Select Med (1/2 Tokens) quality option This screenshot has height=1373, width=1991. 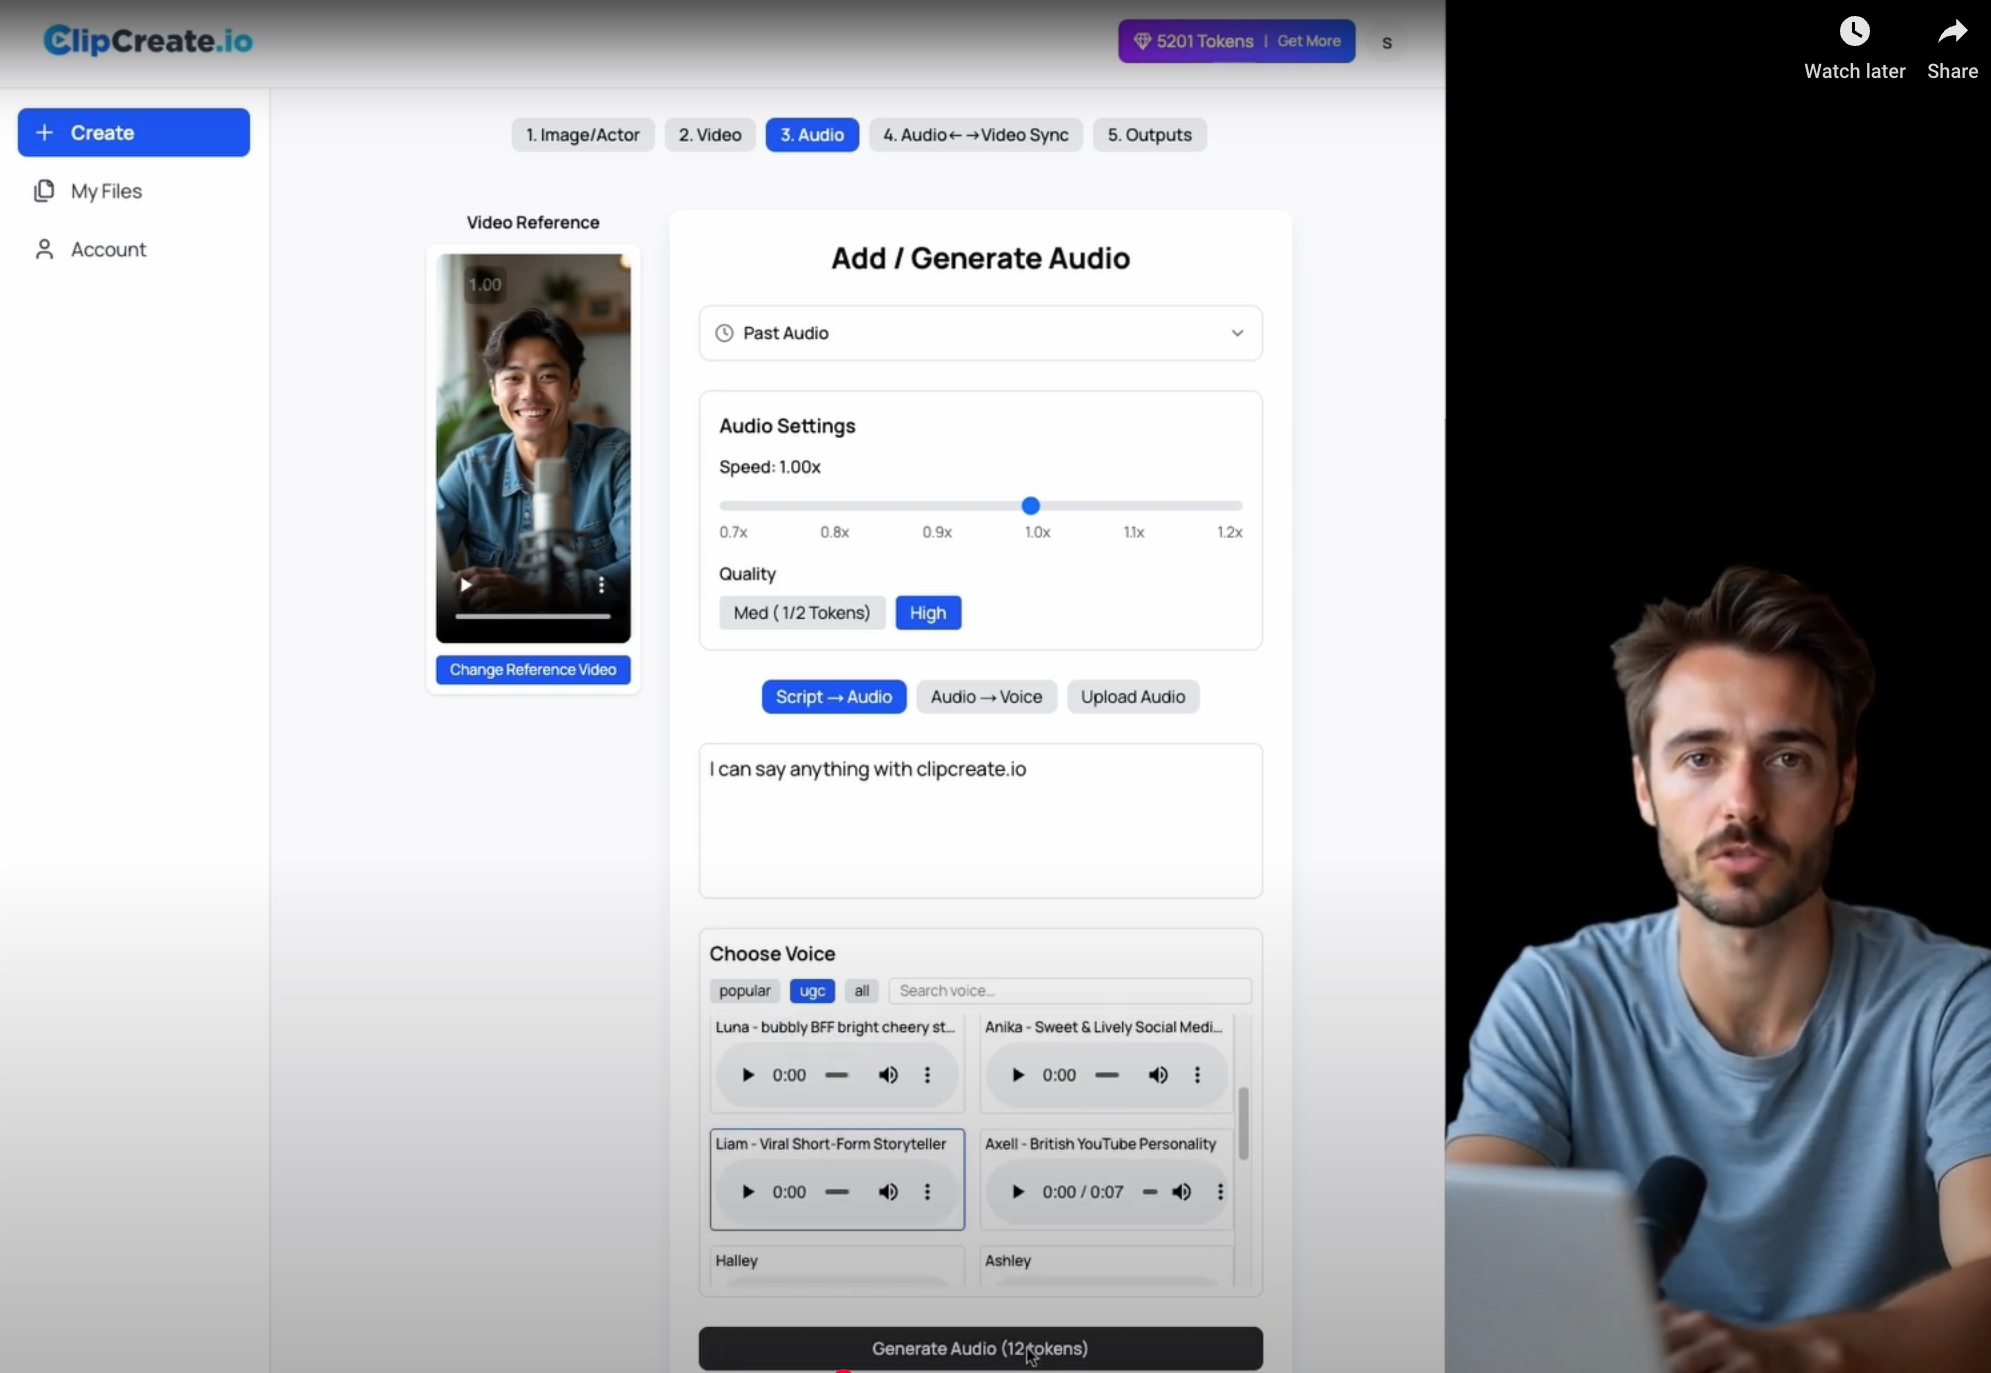tap(801, 613)
